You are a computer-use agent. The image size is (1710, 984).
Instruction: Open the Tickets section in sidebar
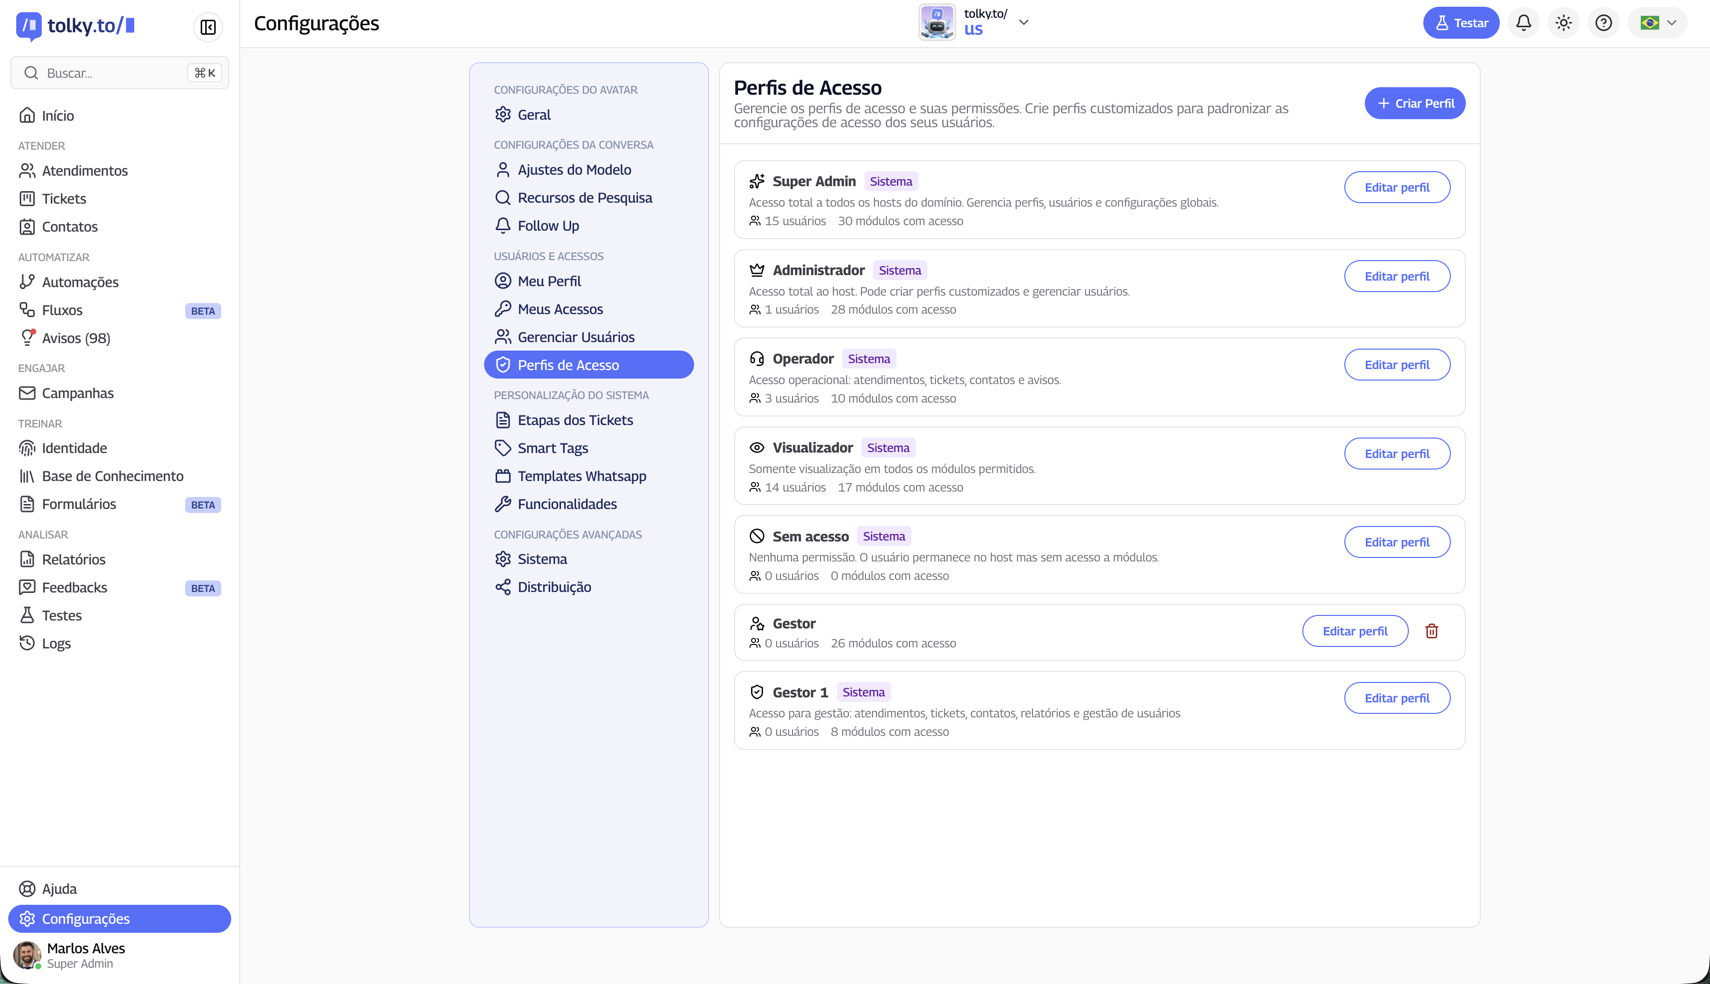coord(66,198)
